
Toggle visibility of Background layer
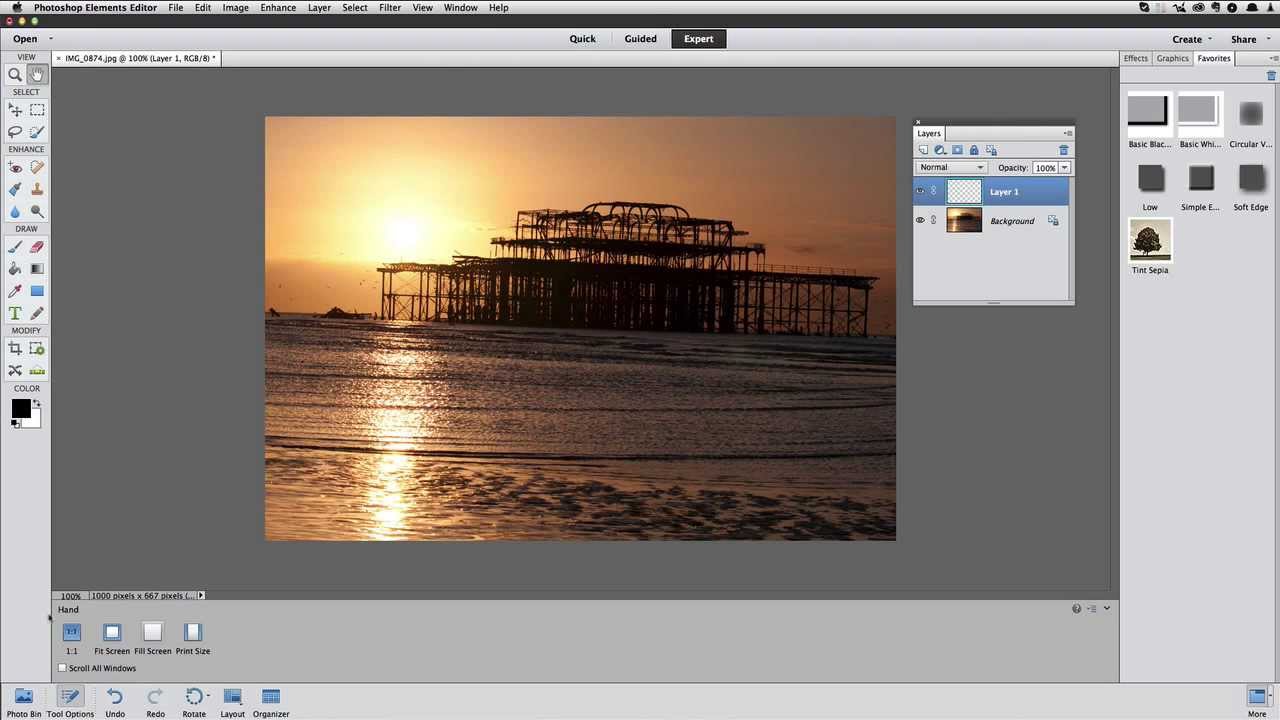point(920,220)
